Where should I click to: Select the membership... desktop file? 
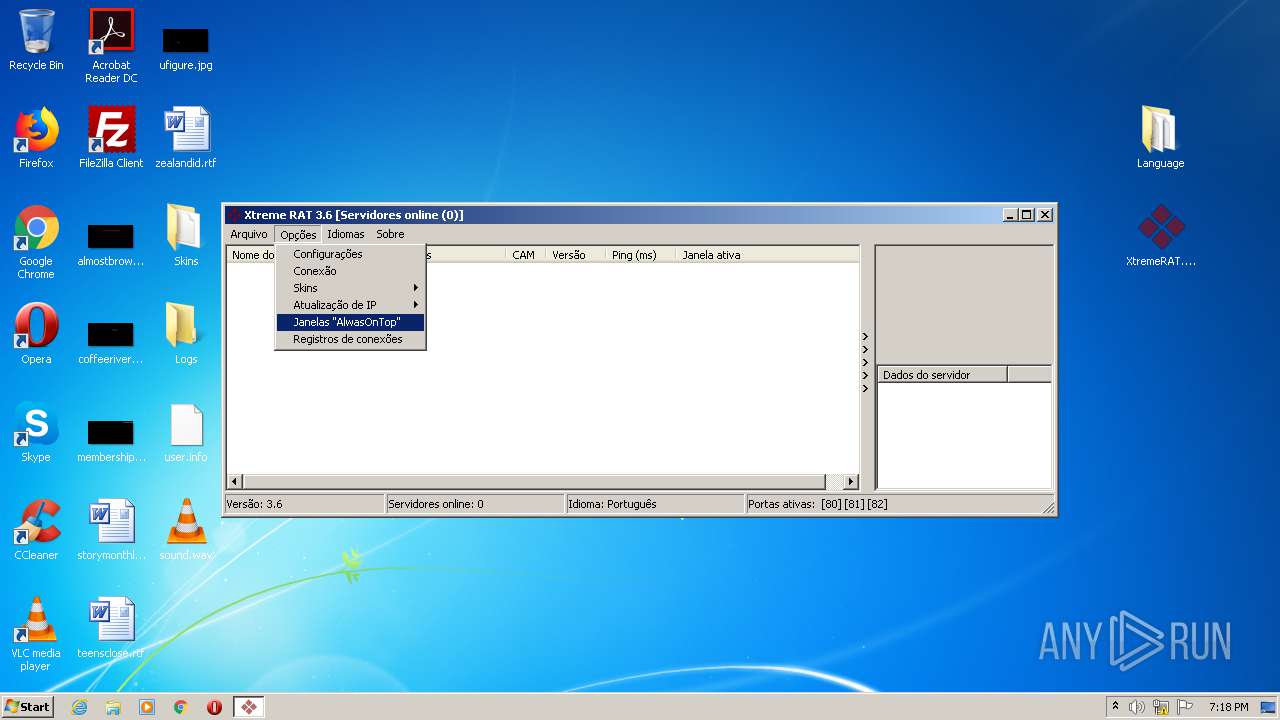click(111, 440)
